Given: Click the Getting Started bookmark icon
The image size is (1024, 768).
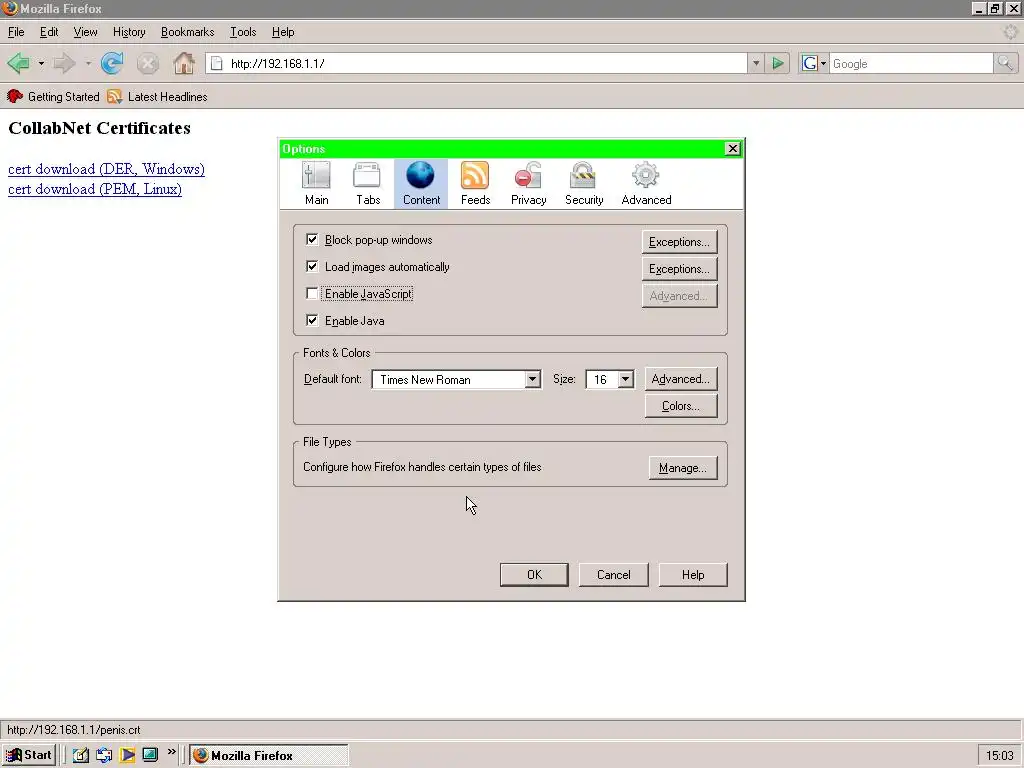Looking at the screenshot, I should click(x=15, y=97).
